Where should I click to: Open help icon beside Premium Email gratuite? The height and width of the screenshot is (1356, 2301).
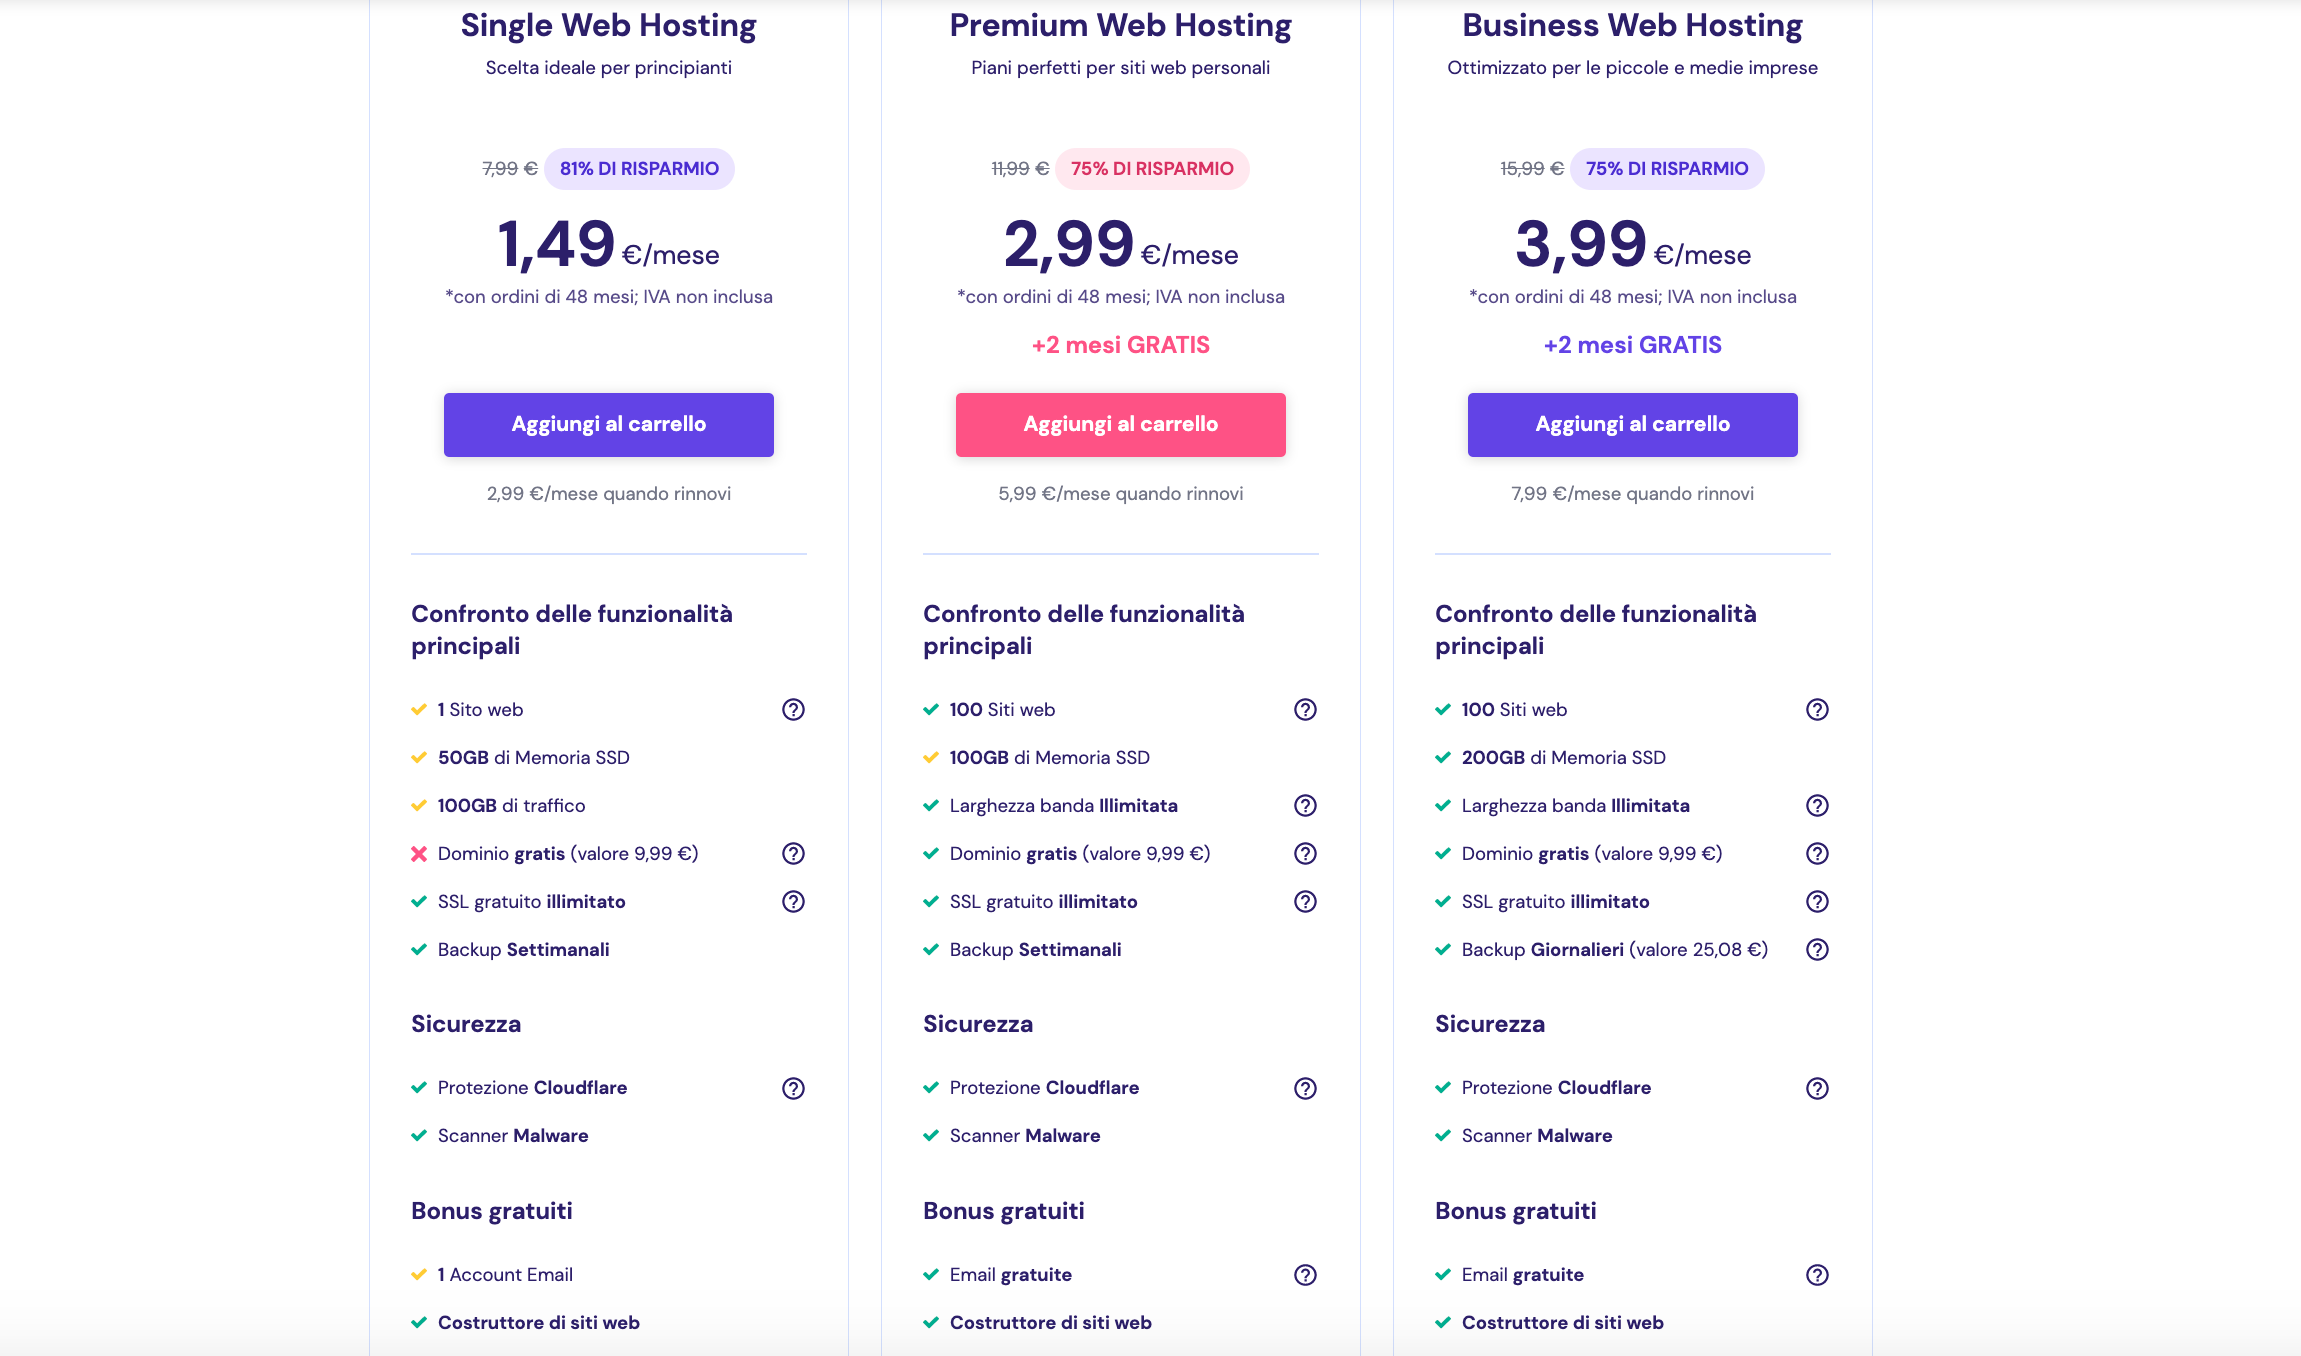click(1305, 1274)
